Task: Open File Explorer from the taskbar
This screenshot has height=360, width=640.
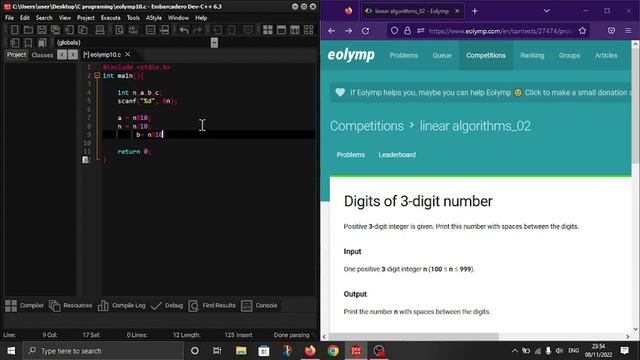Action: 241,351
